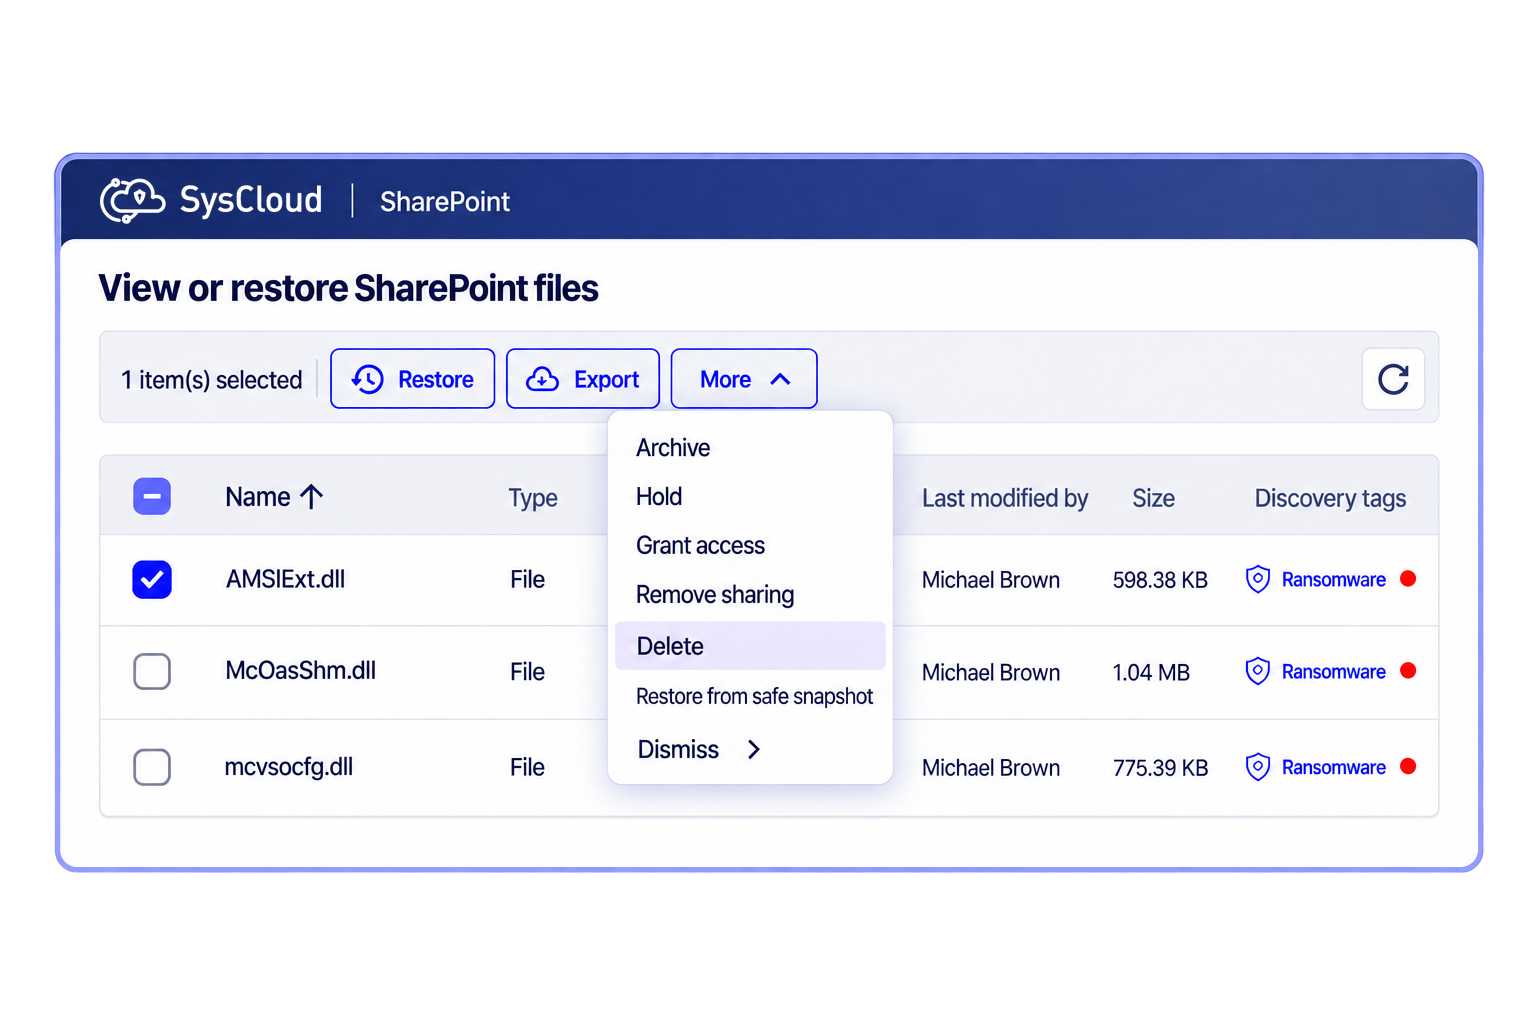This screenshot has width=1536, height=1024.
Task: Select Archive from the More menu
Action: [x=673, y=448]
